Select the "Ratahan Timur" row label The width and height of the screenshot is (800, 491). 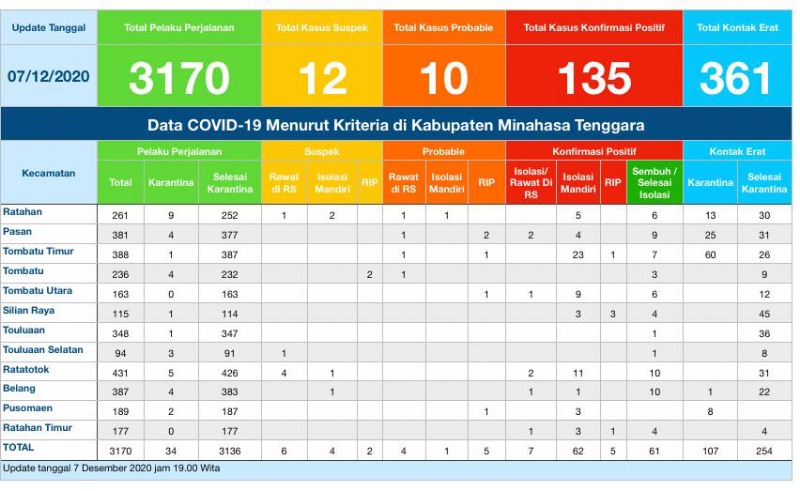pos(37,428)
